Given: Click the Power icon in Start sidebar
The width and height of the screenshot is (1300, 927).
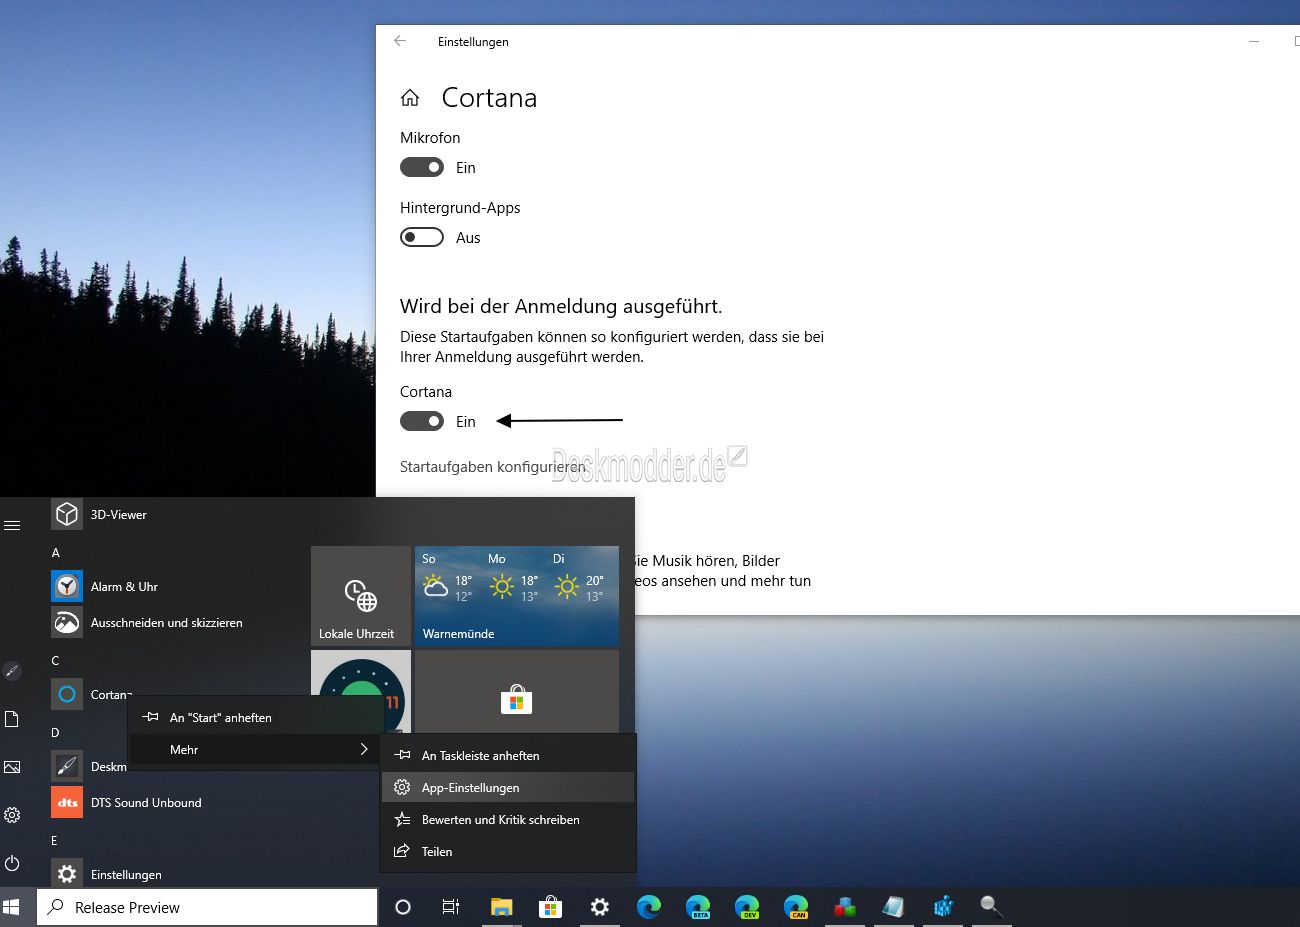Looking at the screenshot, I should (x=12, y=863).
